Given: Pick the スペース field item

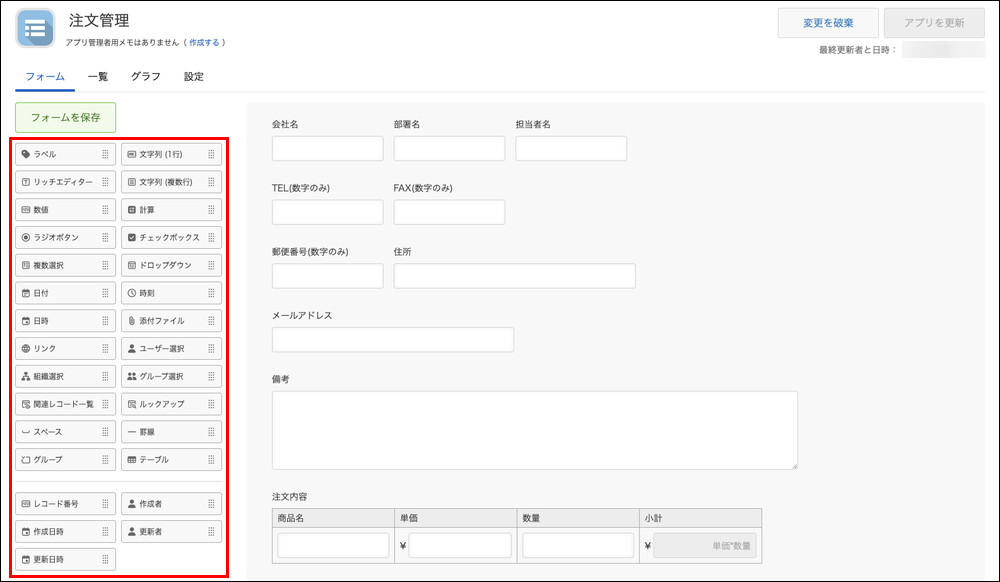Looking at the screenshot, I should [66, 432].
